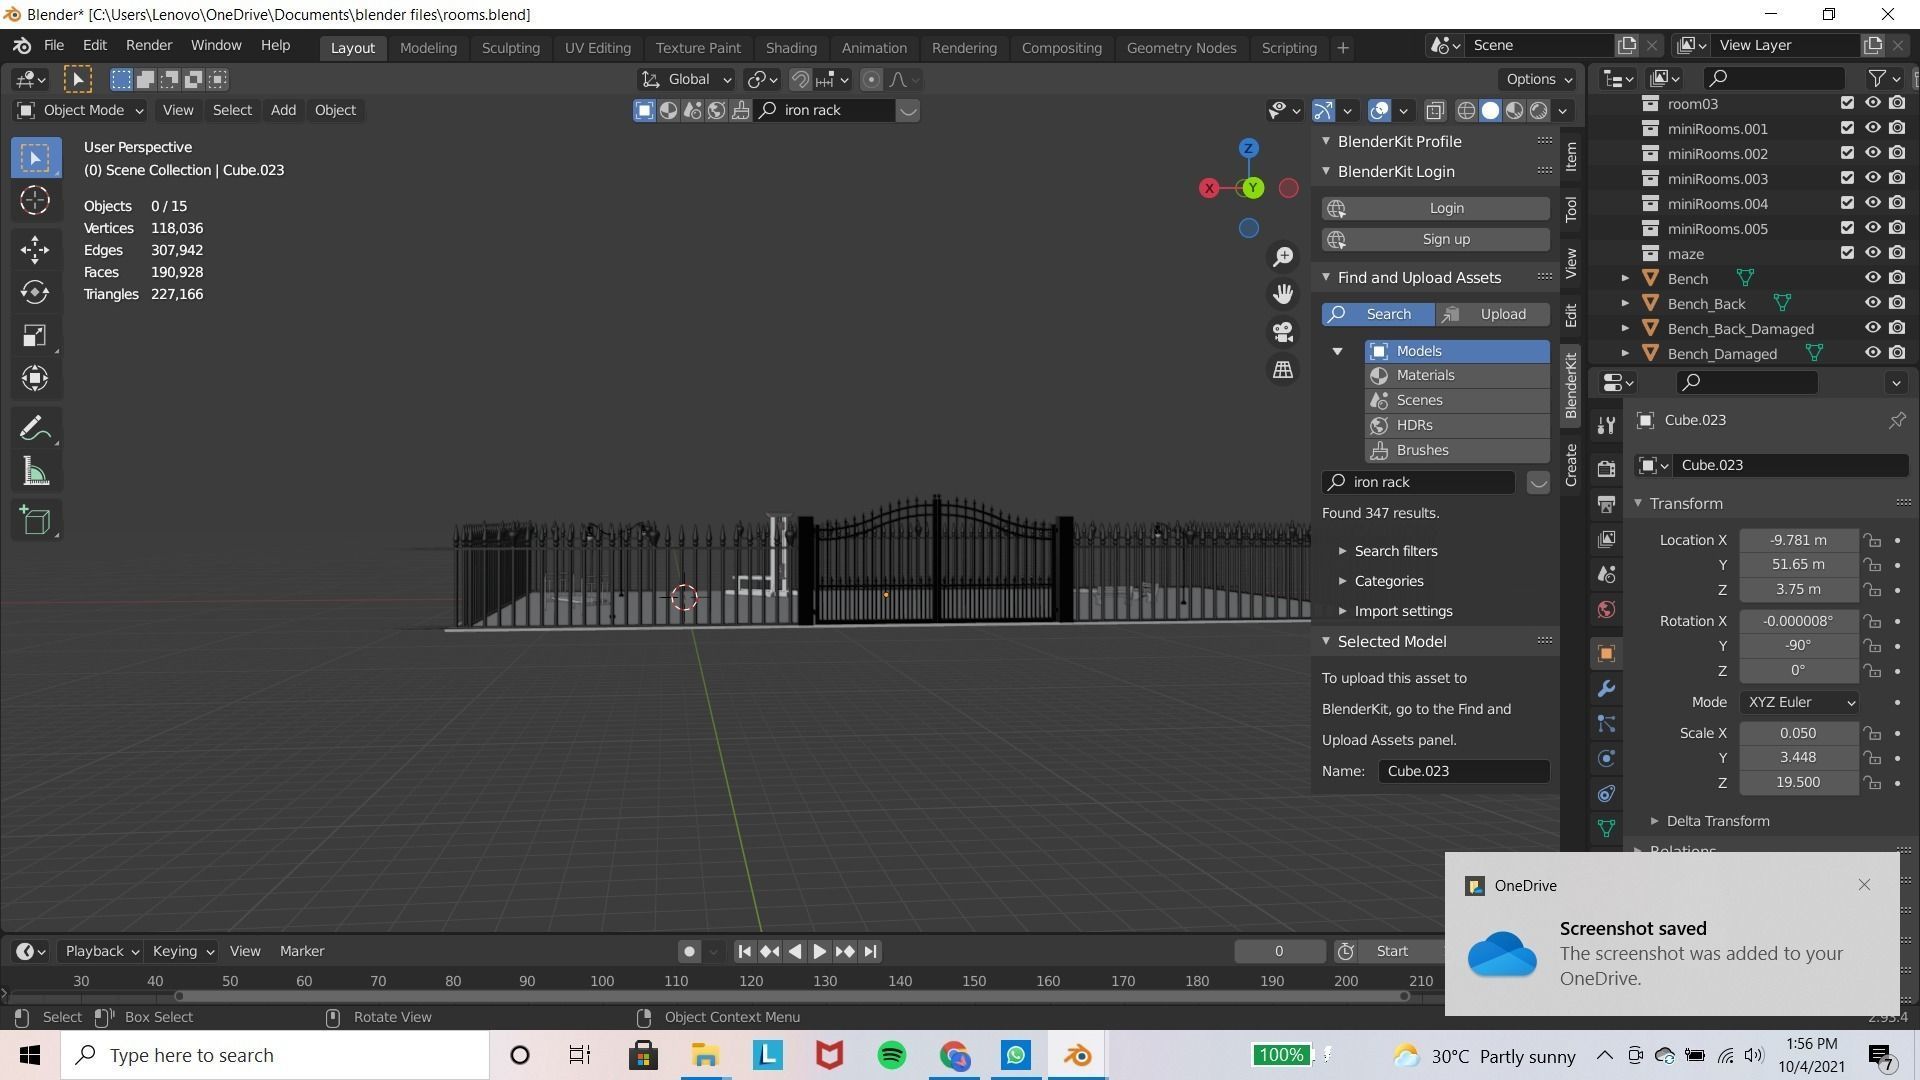The height and width of the screenshot is (1080, 1920).
Task: Switch perspective/orthographic grid icon
Action: coord(1283,370)
